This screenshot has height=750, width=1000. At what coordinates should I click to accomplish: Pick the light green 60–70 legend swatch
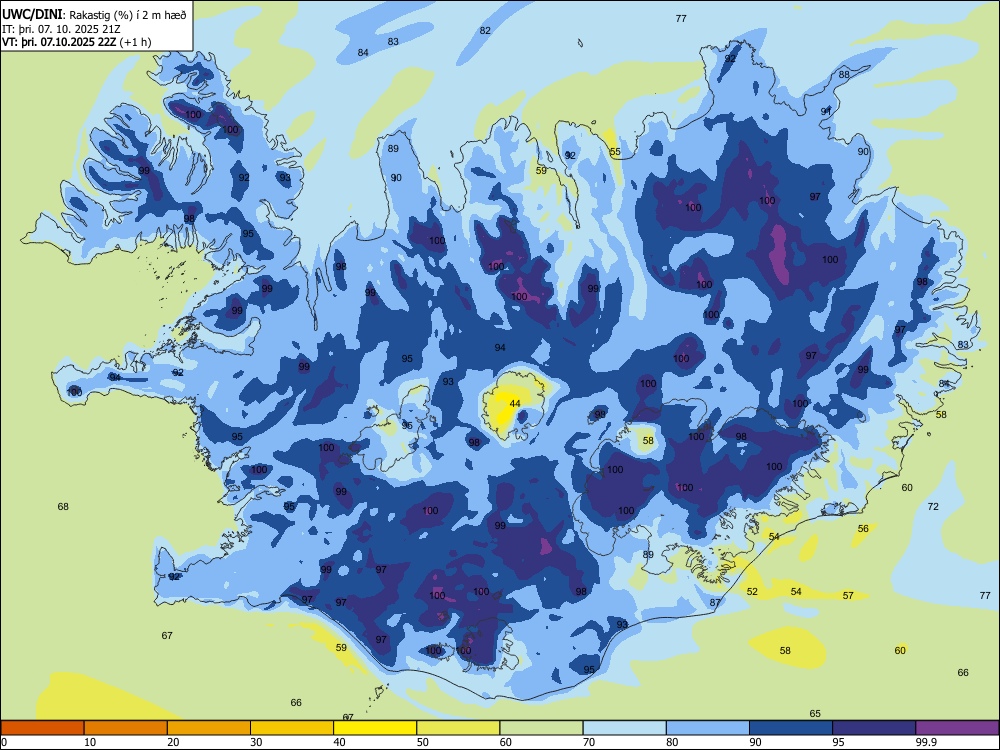[x=541, y=728]
